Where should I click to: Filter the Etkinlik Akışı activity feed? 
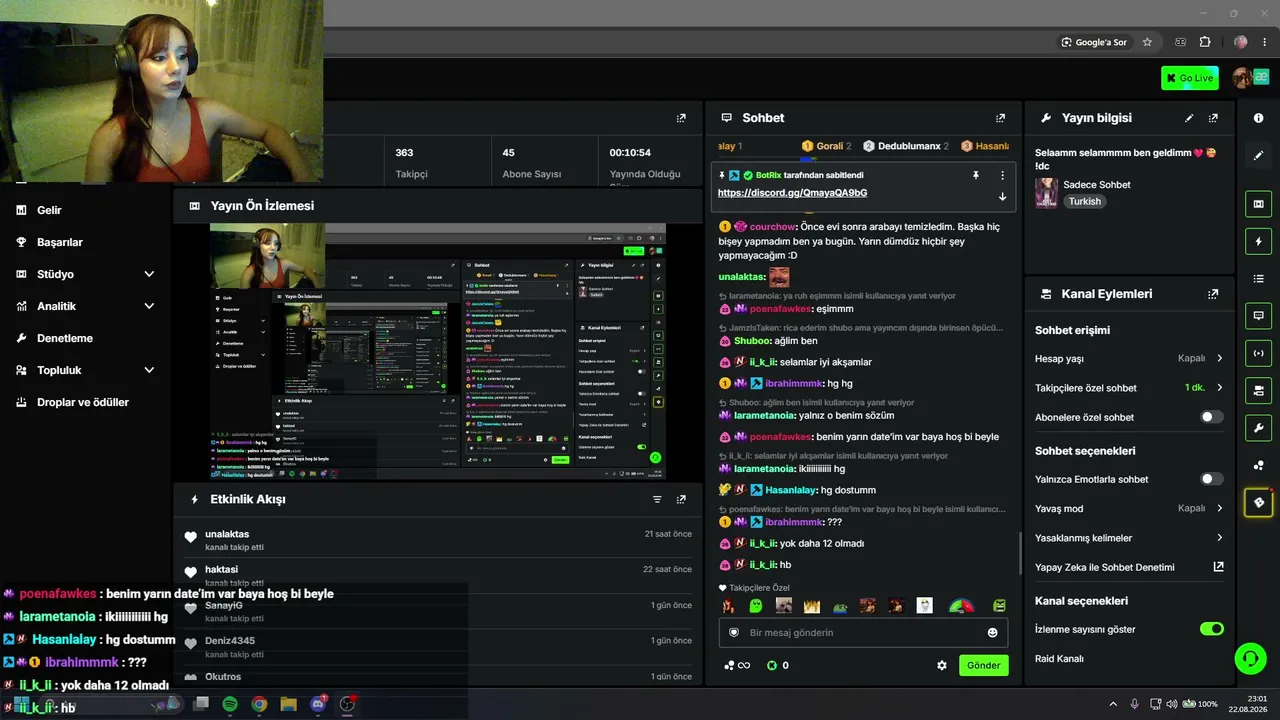point(657,499)
